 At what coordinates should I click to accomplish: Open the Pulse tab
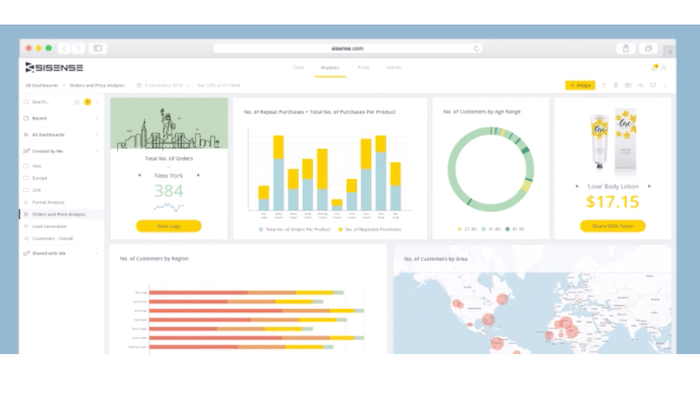click(363, 67)
